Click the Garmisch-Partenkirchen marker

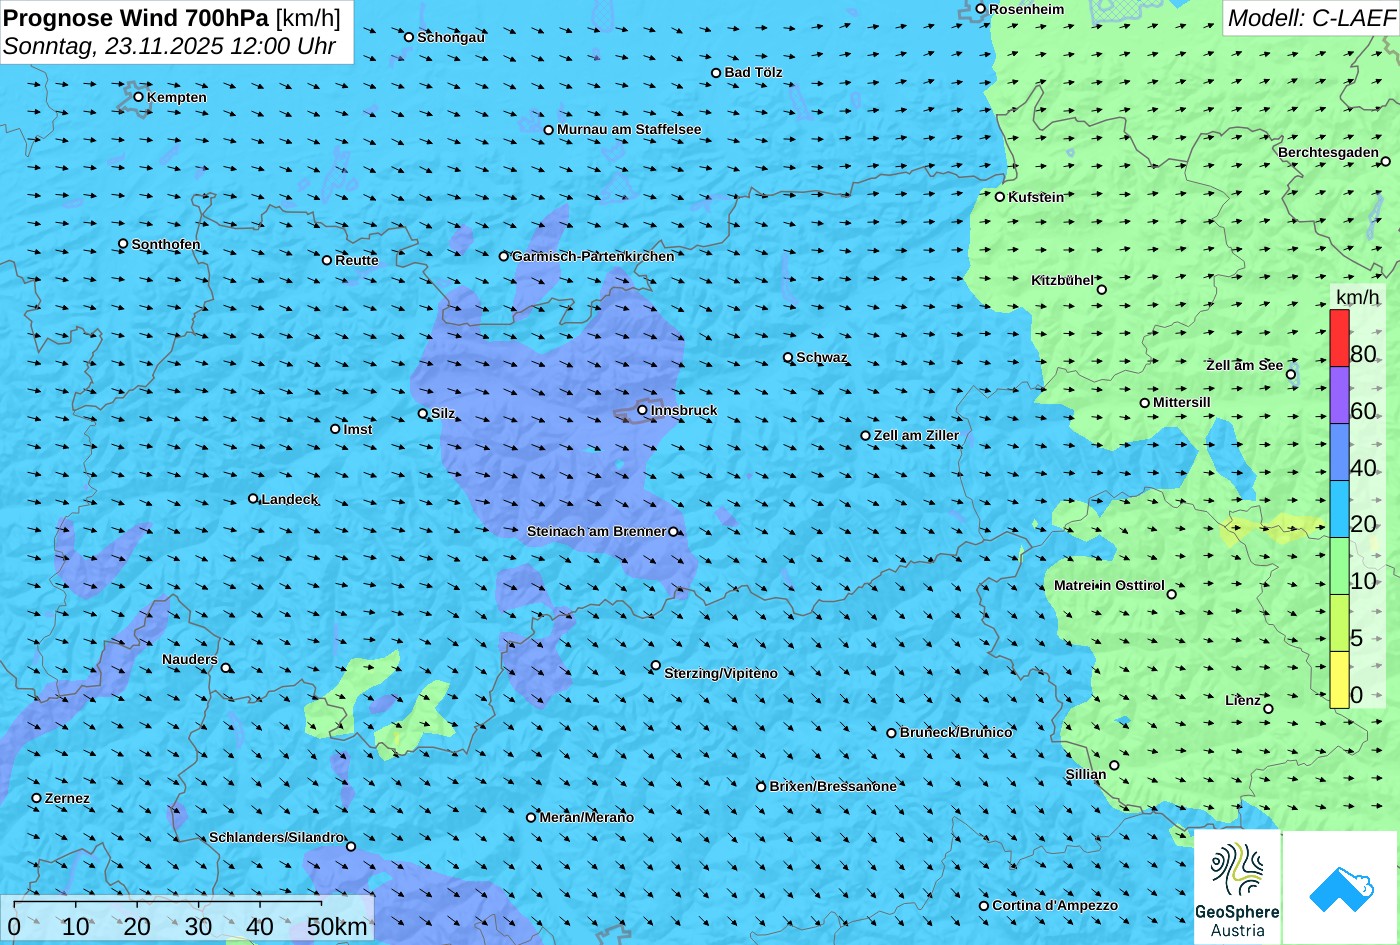(503, 256)
